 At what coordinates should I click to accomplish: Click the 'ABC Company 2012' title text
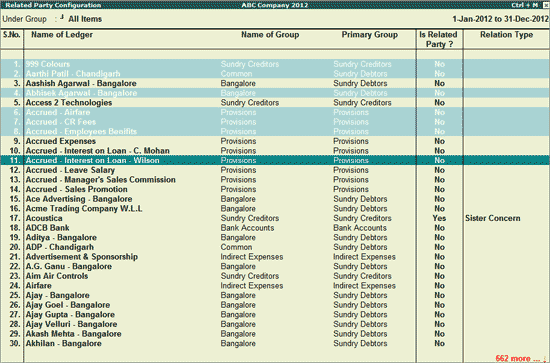point(275,5)
